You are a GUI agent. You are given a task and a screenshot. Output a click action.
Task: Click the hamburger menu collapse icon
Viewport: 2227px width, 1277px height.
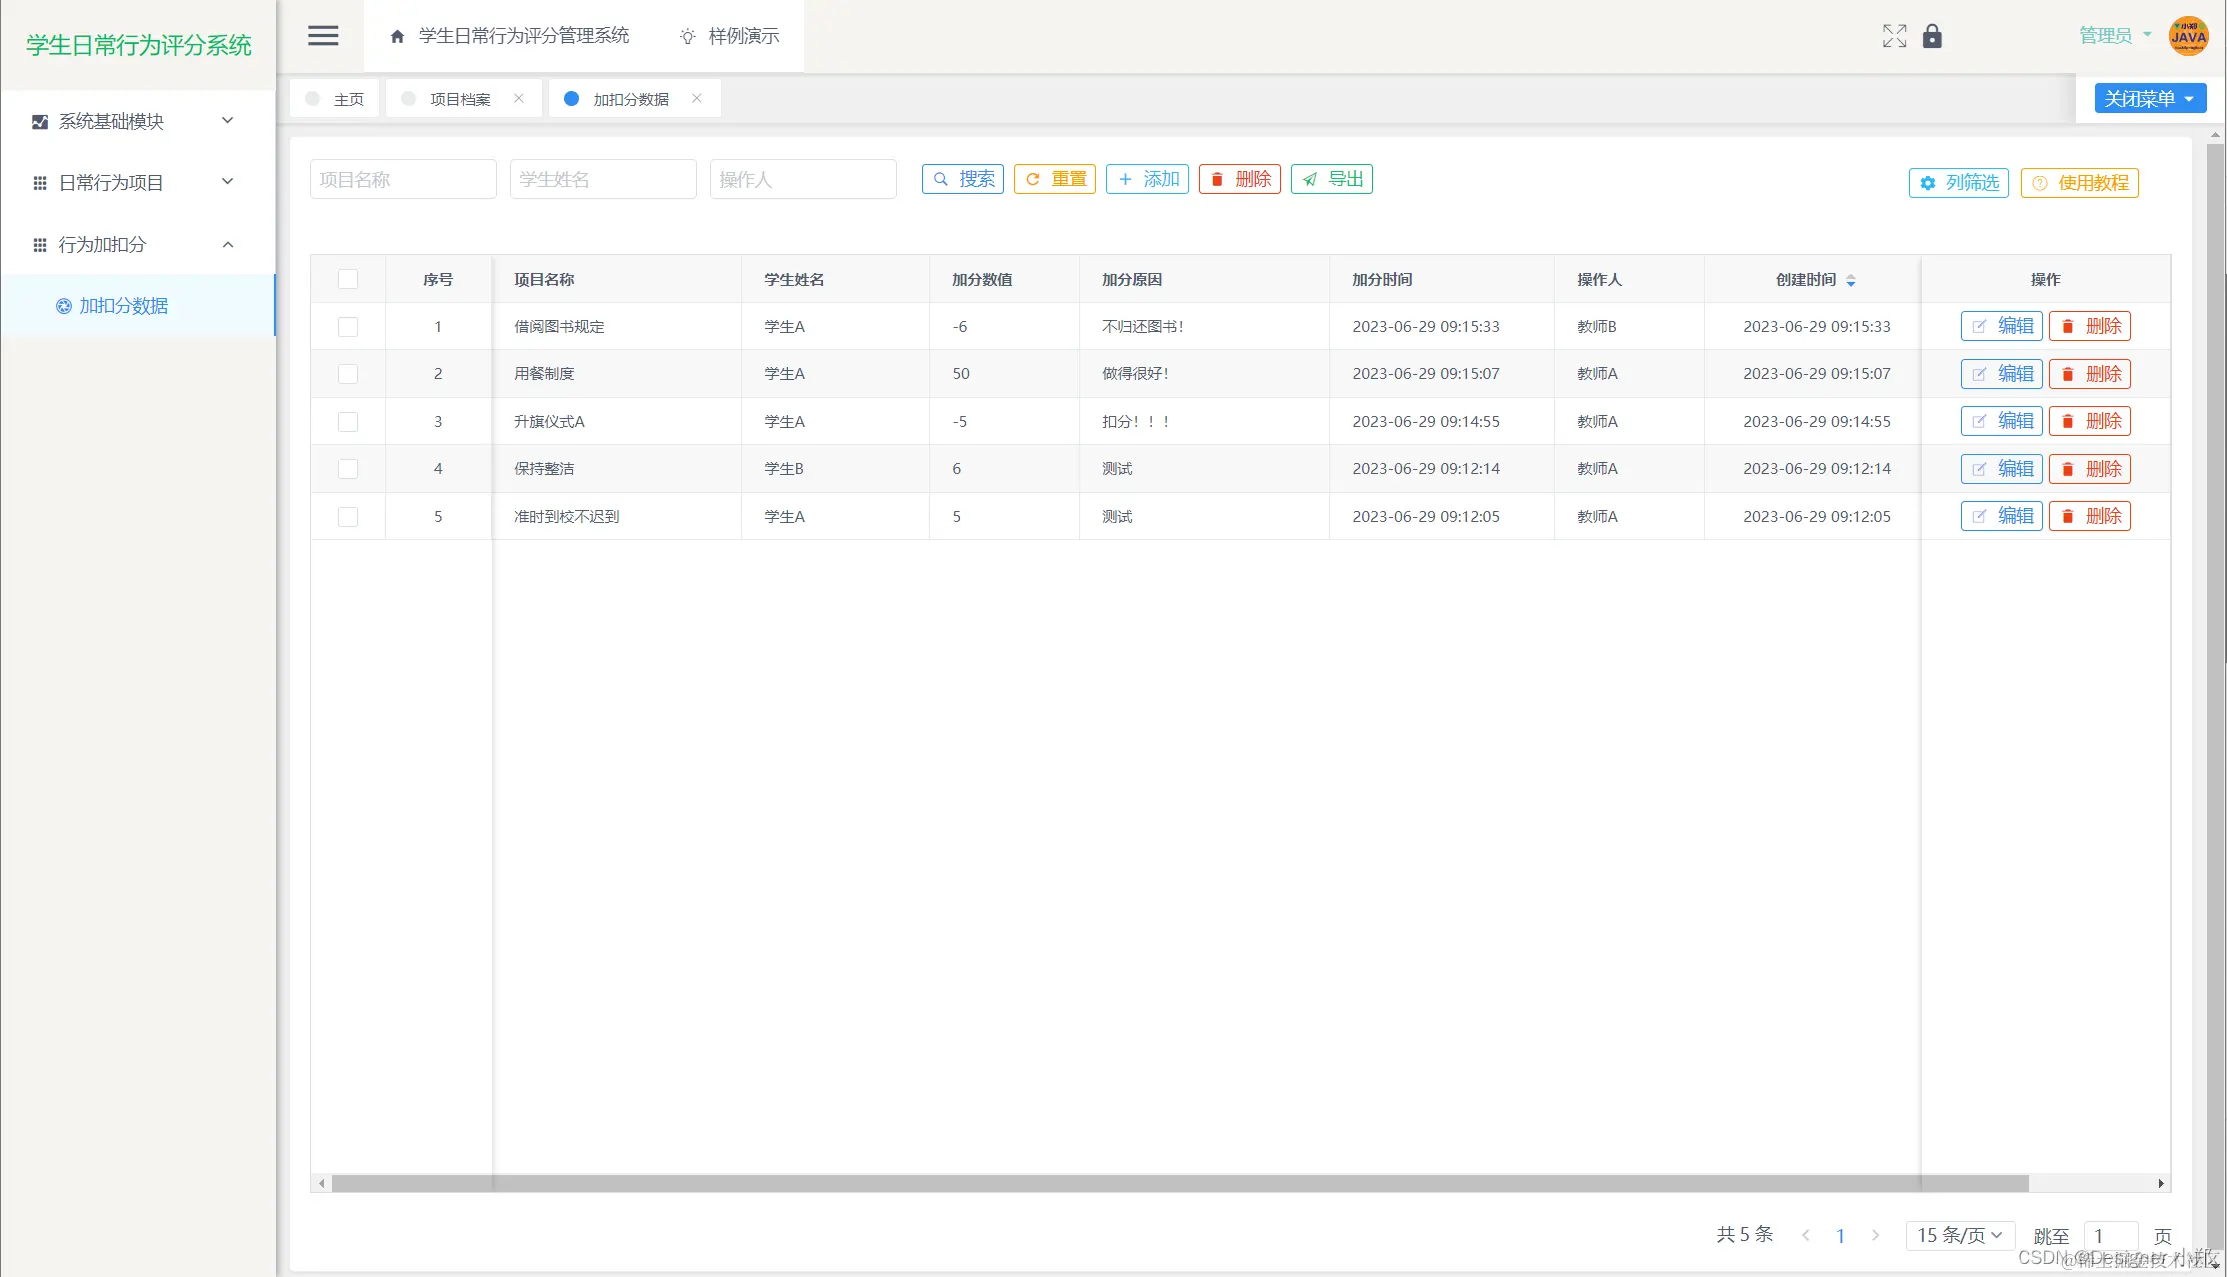322,36
